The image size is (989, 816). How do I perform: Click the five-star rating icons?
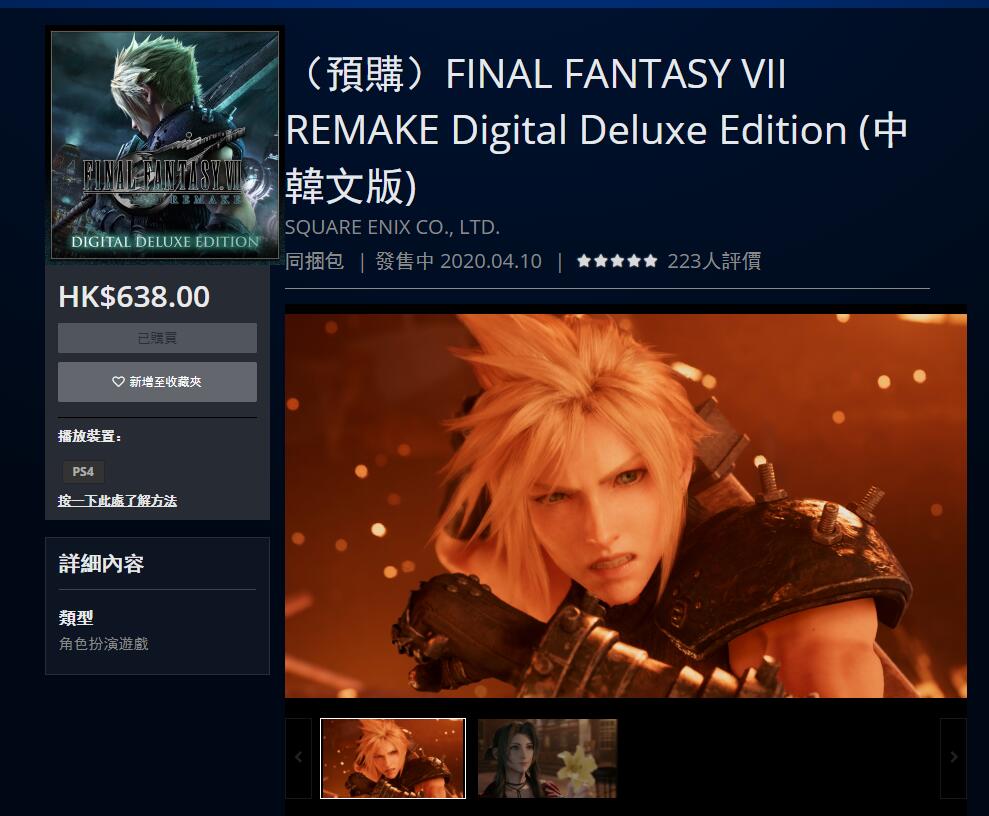coord(617,261)
